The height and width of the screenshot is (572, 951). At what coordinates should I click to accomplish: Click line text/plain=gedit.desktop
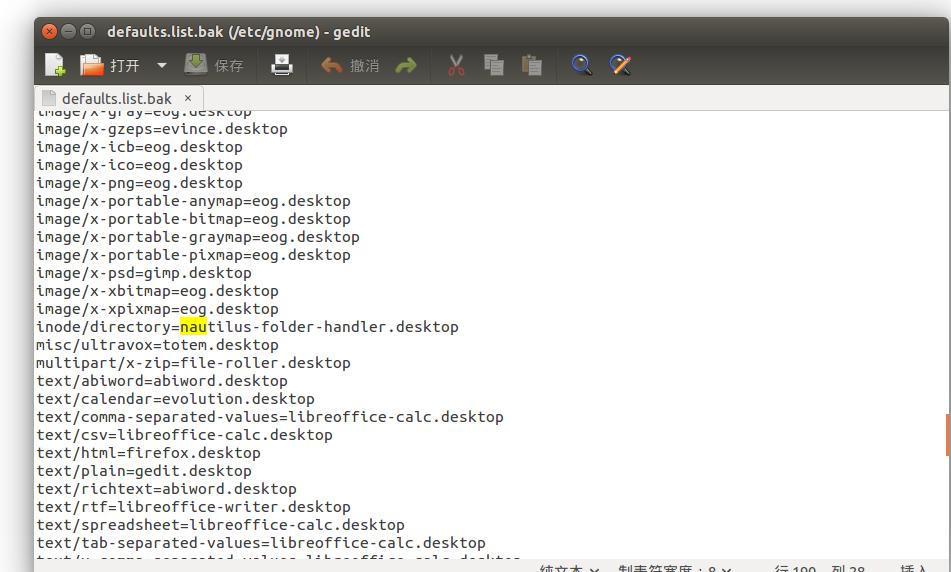[x=144, y=471]
